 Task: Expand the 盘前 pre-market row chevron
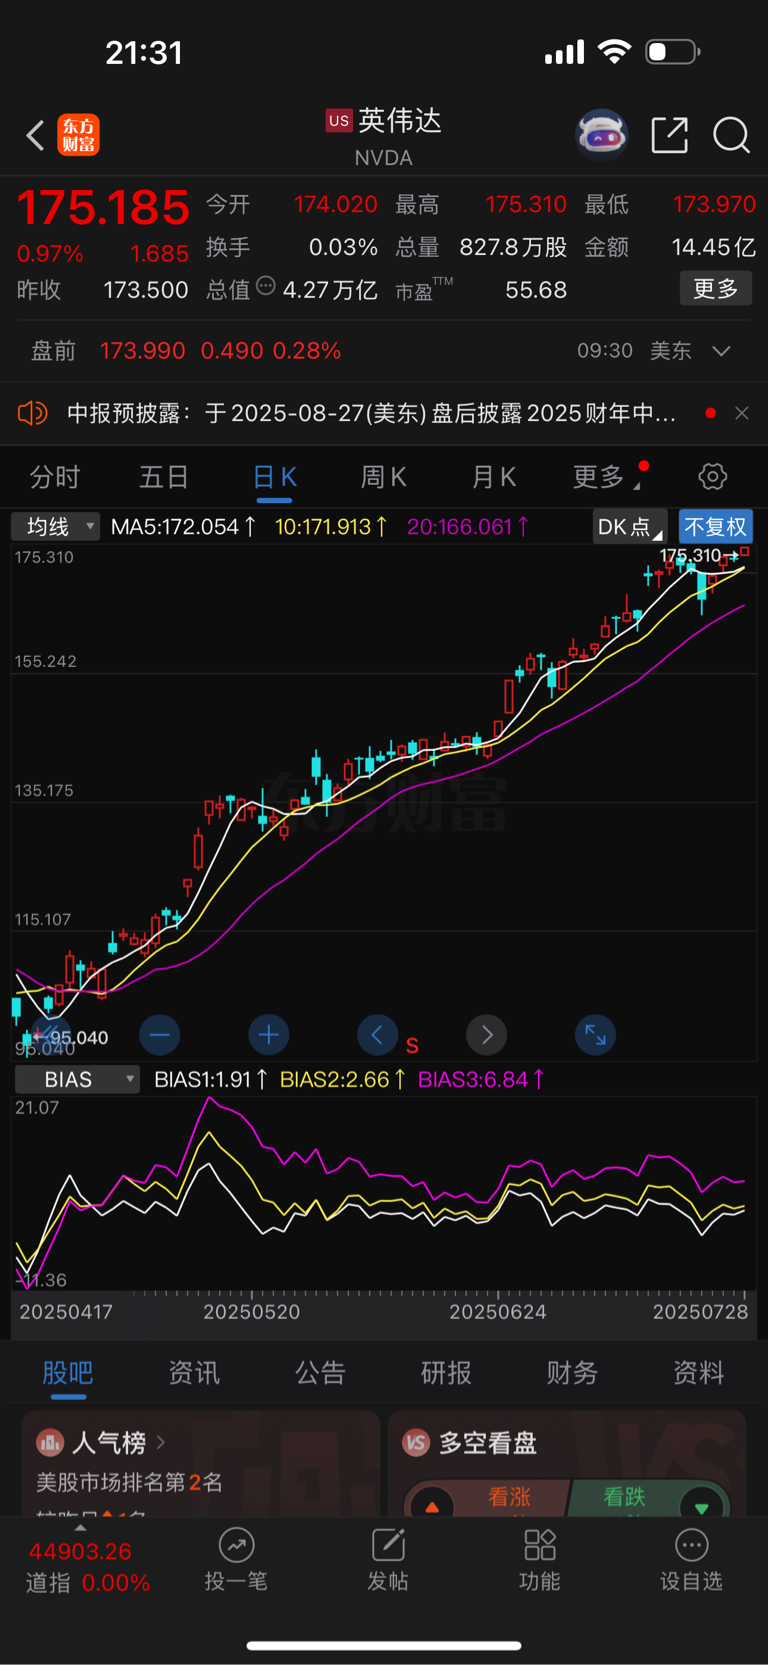721,351
